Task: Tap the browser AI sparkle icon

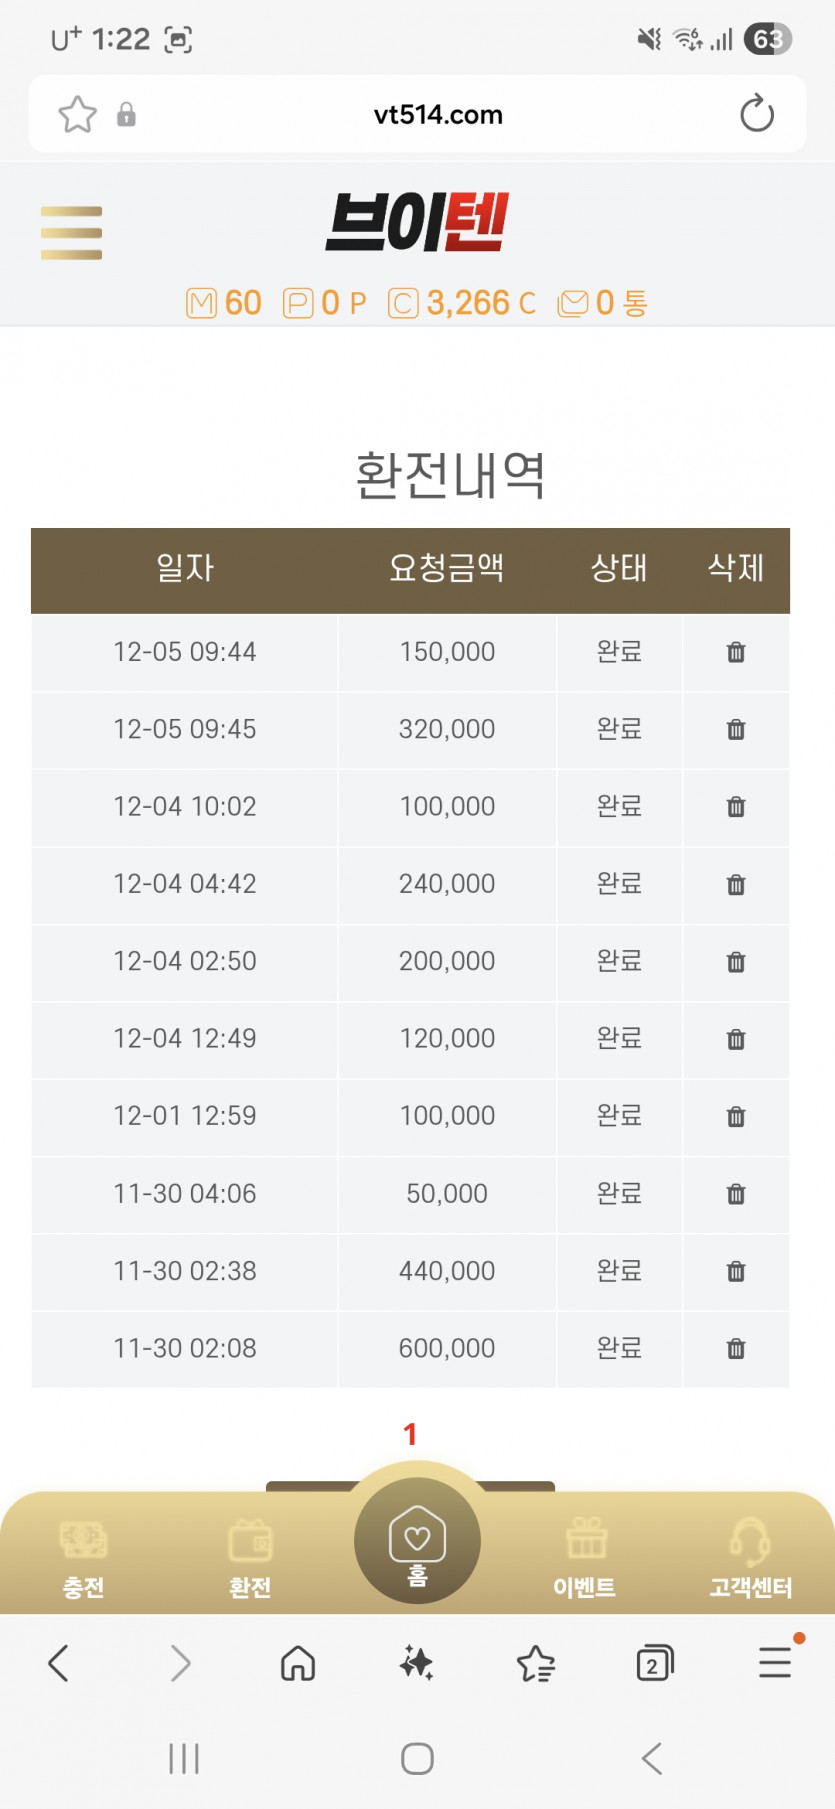Action: [x=416, y=1664]
